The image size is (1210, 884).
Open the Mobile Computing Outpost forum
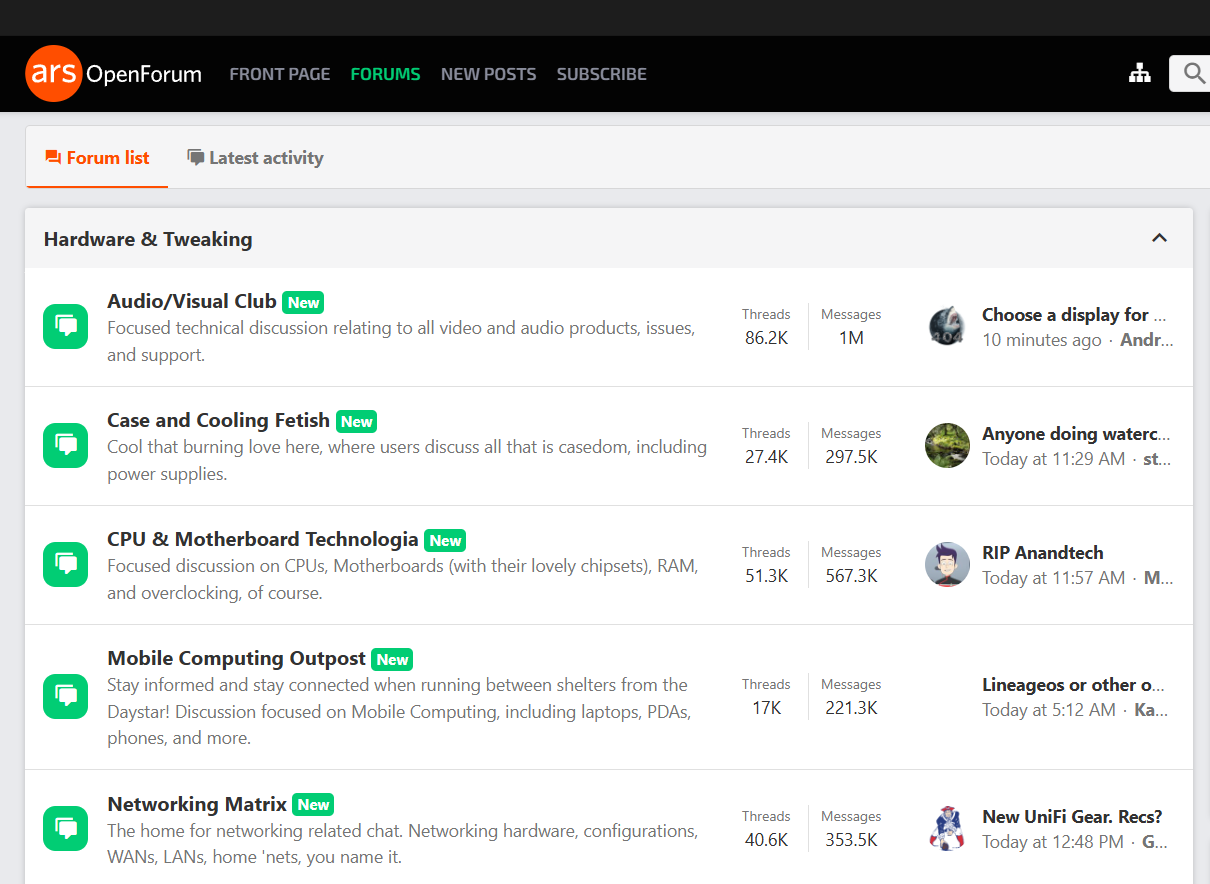tap(237, 658)
